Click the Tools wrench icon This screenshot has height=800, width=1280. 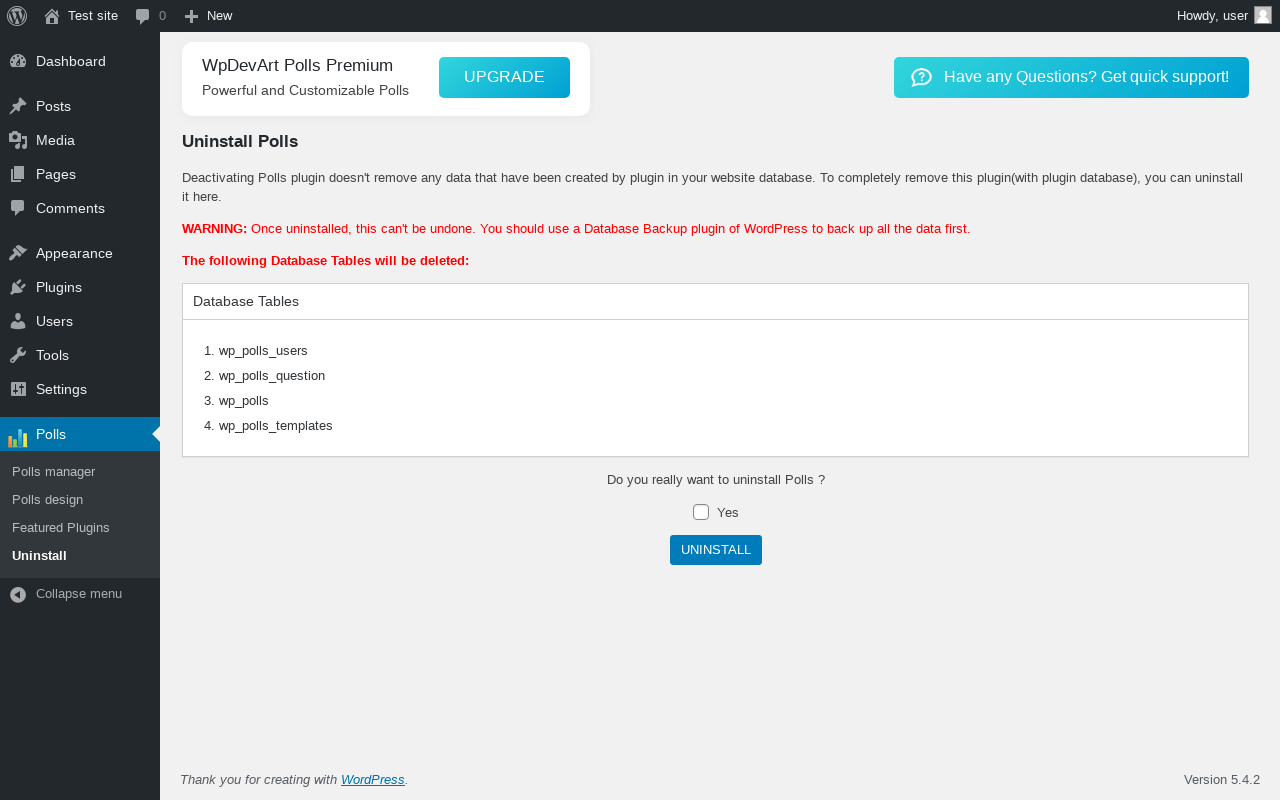[x=18, y=355]
